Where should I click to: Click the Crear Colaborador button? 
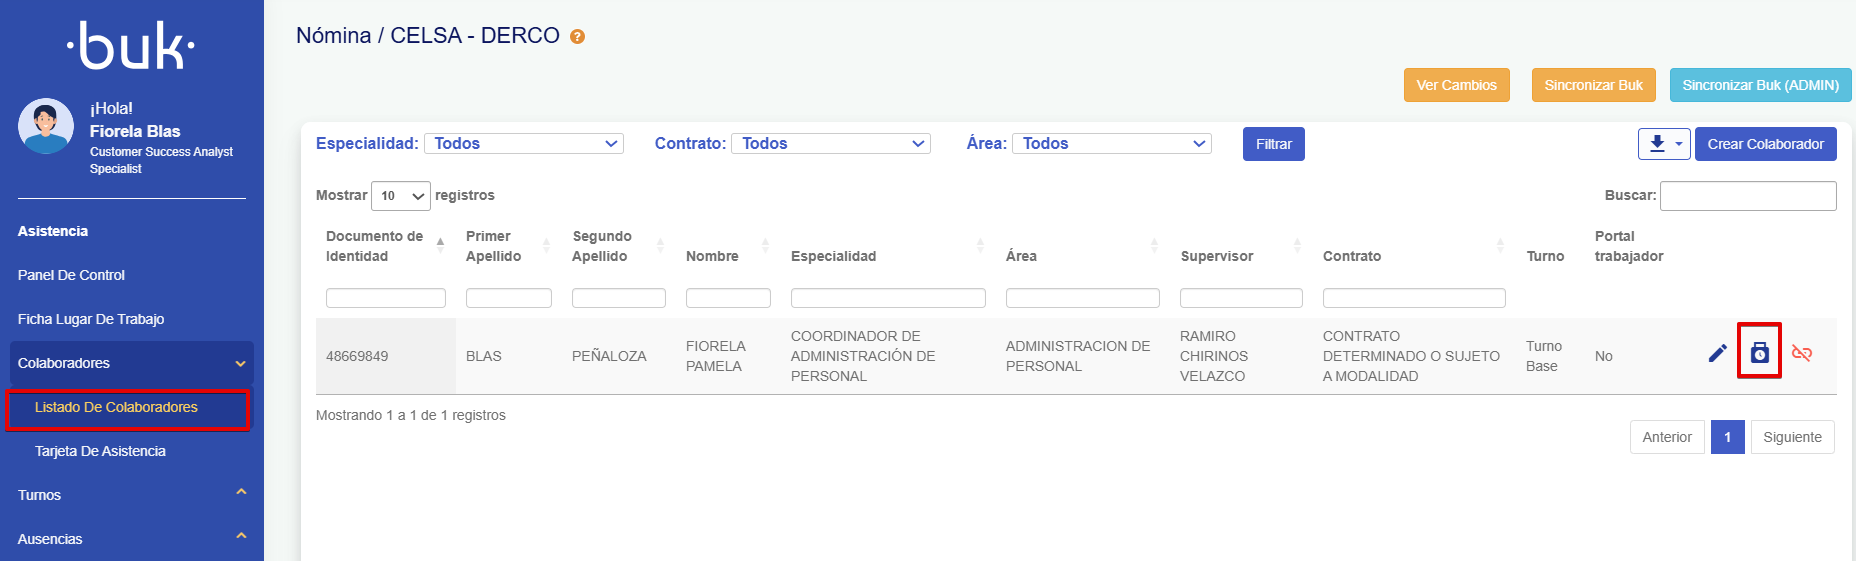pos(1765,144)
